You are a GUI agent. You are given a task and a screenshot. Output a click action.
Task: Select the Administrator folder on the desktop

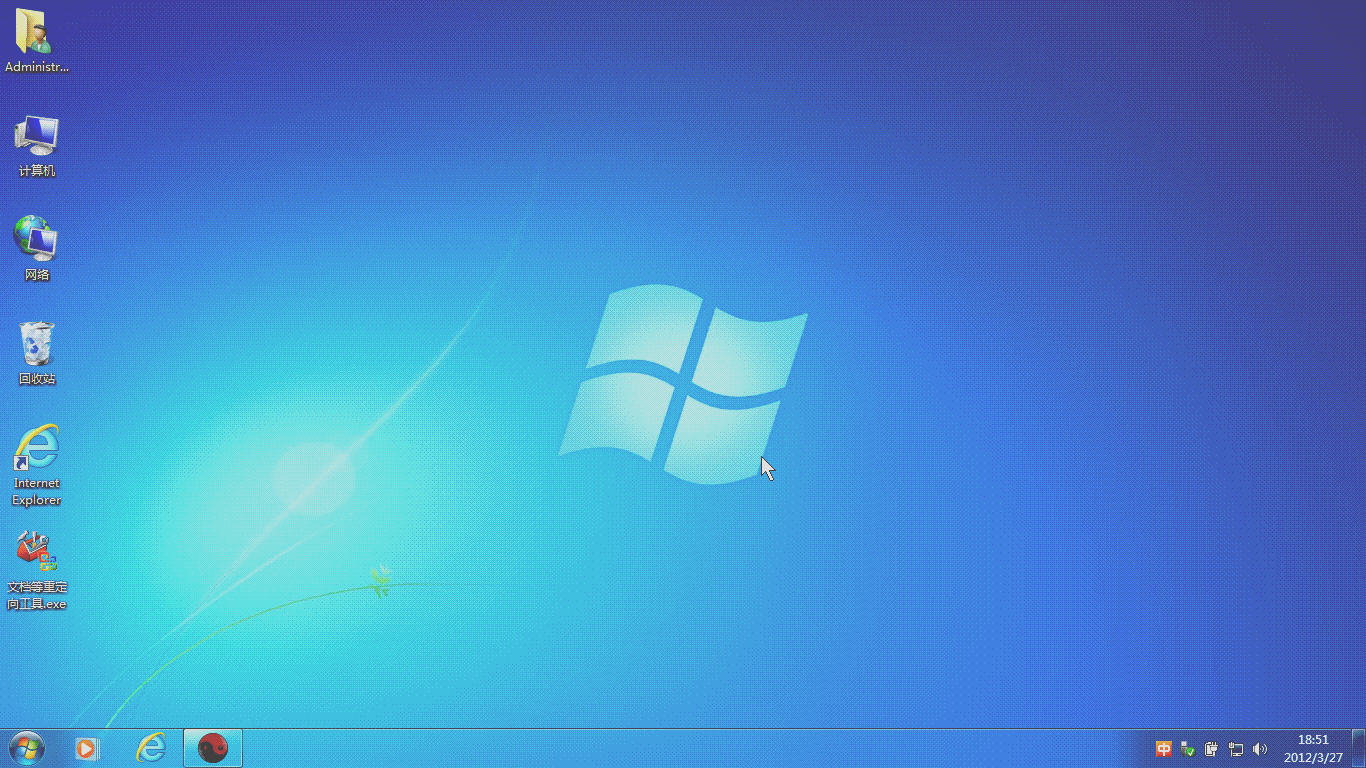pos(37,33)
